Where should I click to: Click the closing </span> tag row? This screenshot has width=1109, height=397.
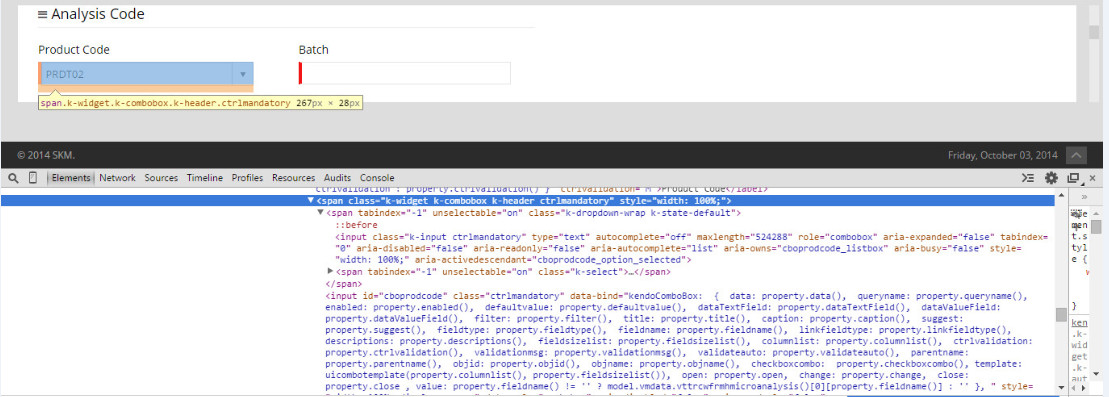343,284
